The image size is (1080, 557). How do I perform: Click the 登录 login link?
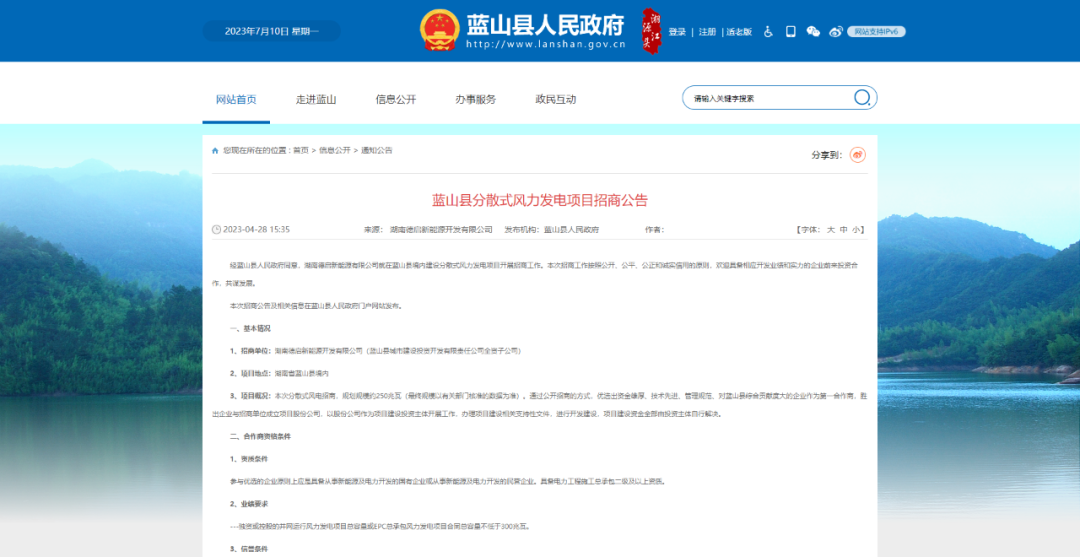677,32
